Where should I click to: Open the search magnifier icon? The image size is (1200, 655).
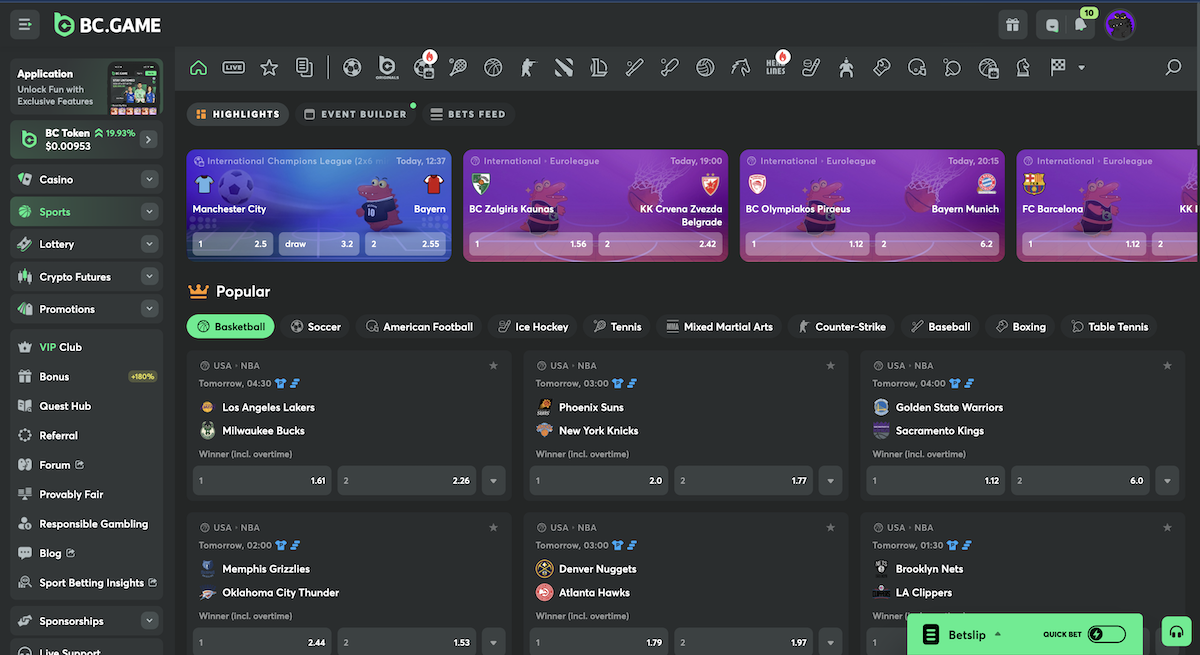[1173, 68]
